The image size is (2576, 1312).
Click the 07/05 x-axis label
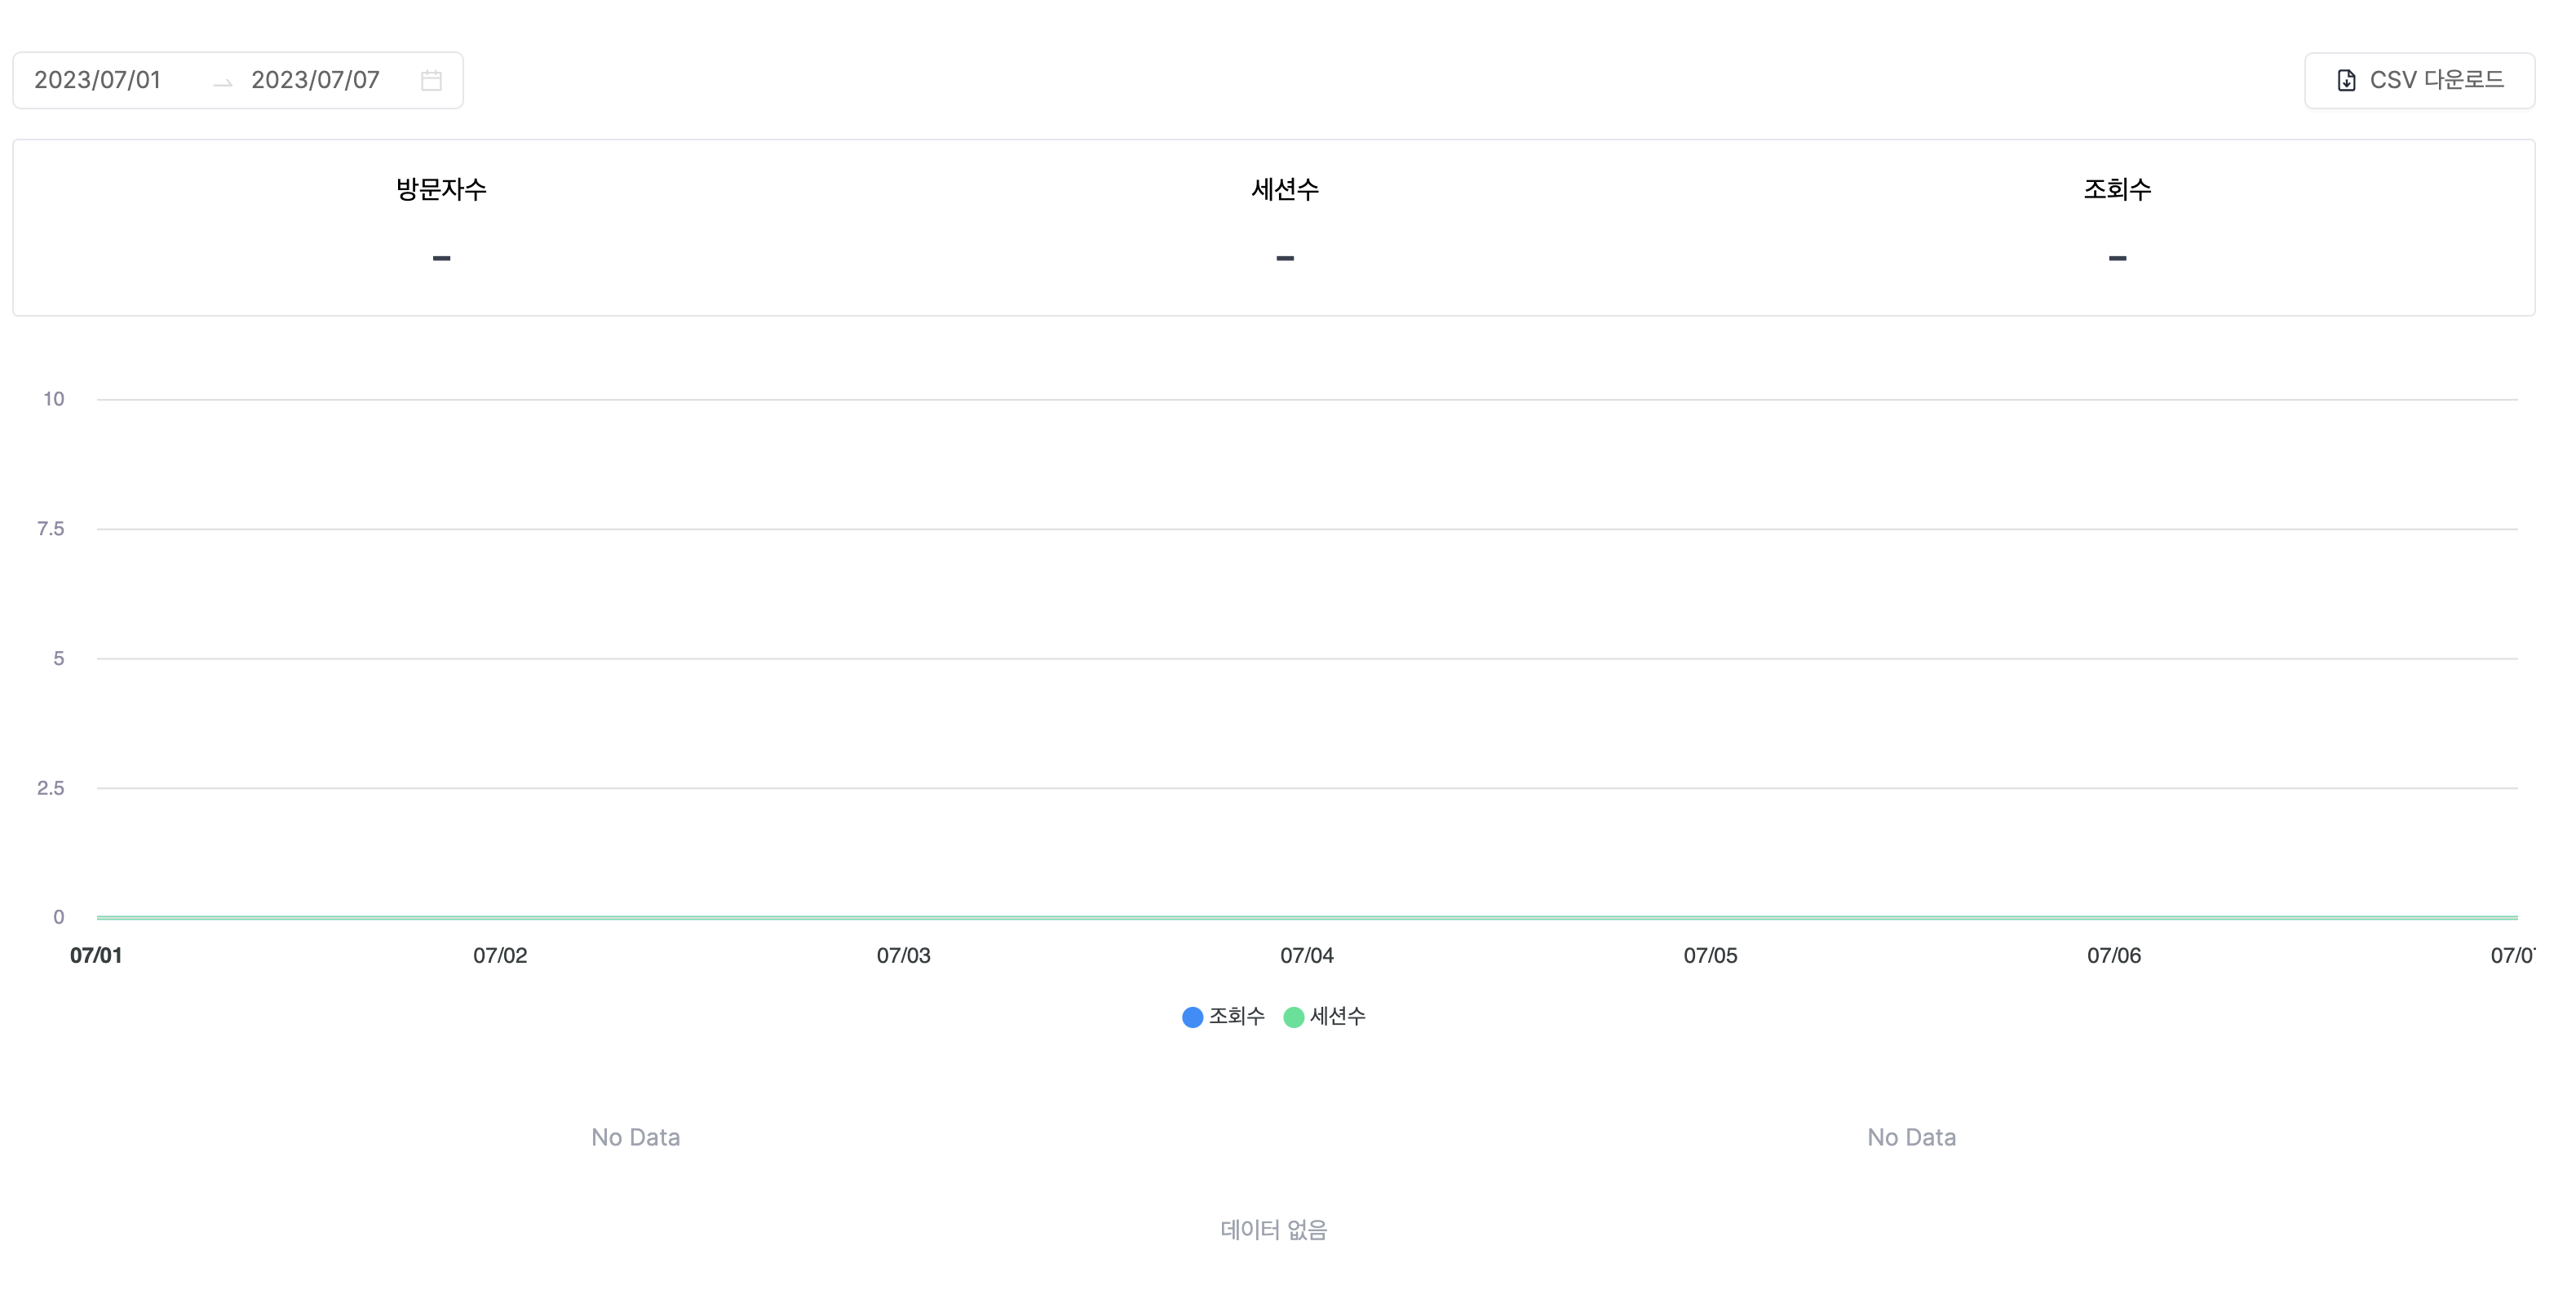pyautogui.click(x=1710, y=955)
